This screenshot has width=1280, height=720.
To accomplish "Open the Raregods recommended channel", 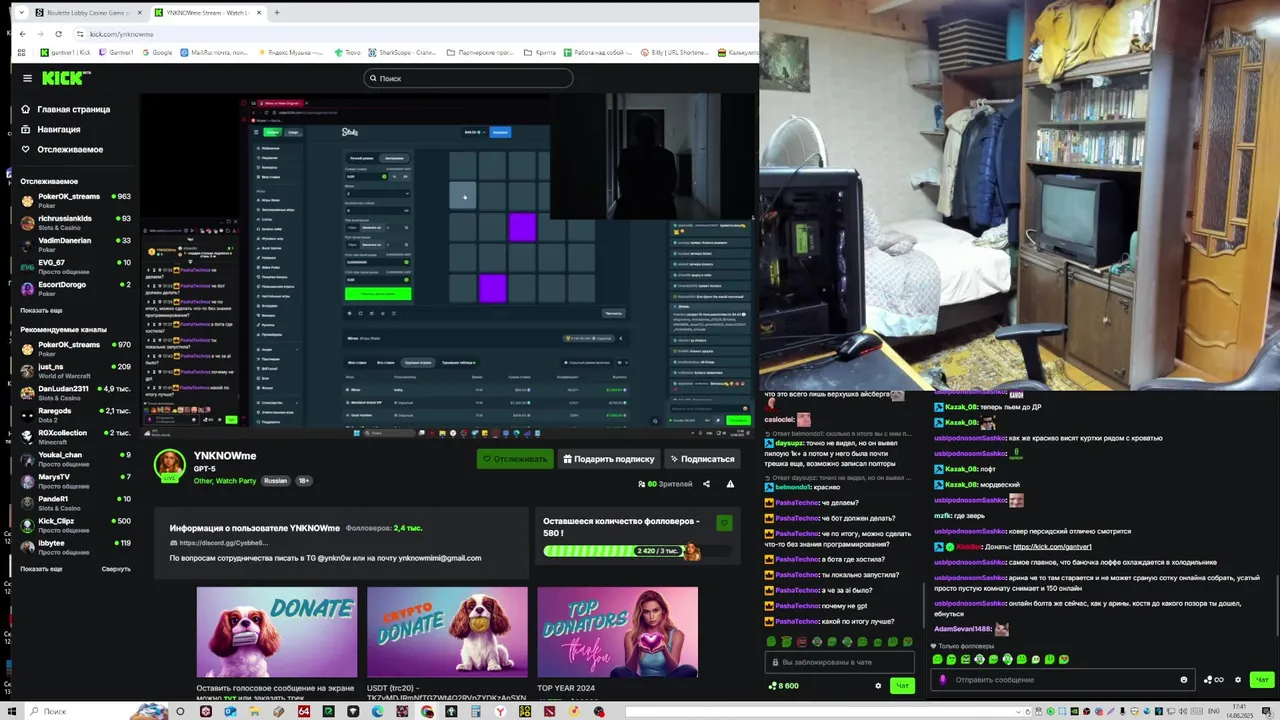I will (x=76, y=414).
